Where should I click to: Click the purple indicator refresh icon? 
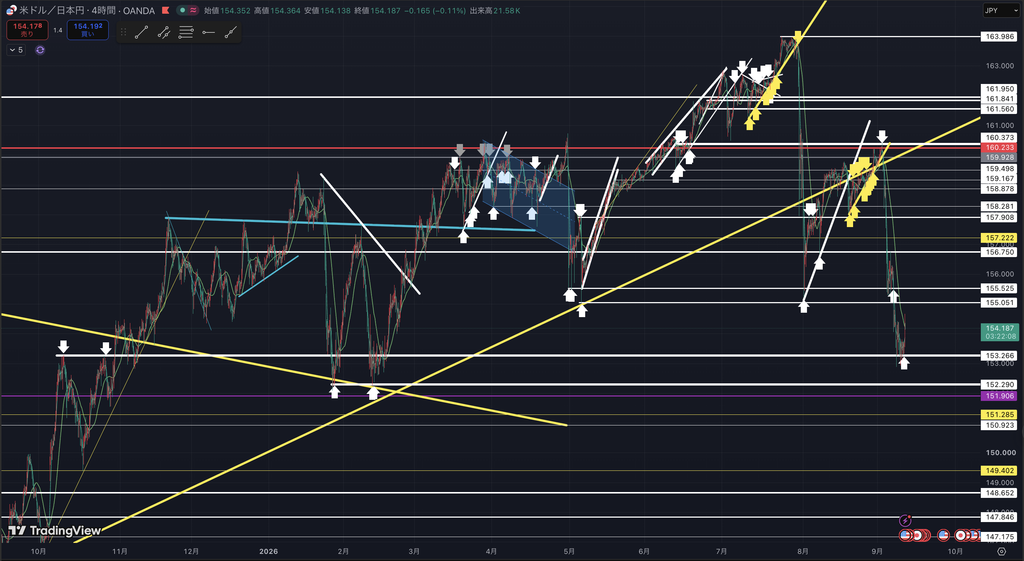click(40, 50)
